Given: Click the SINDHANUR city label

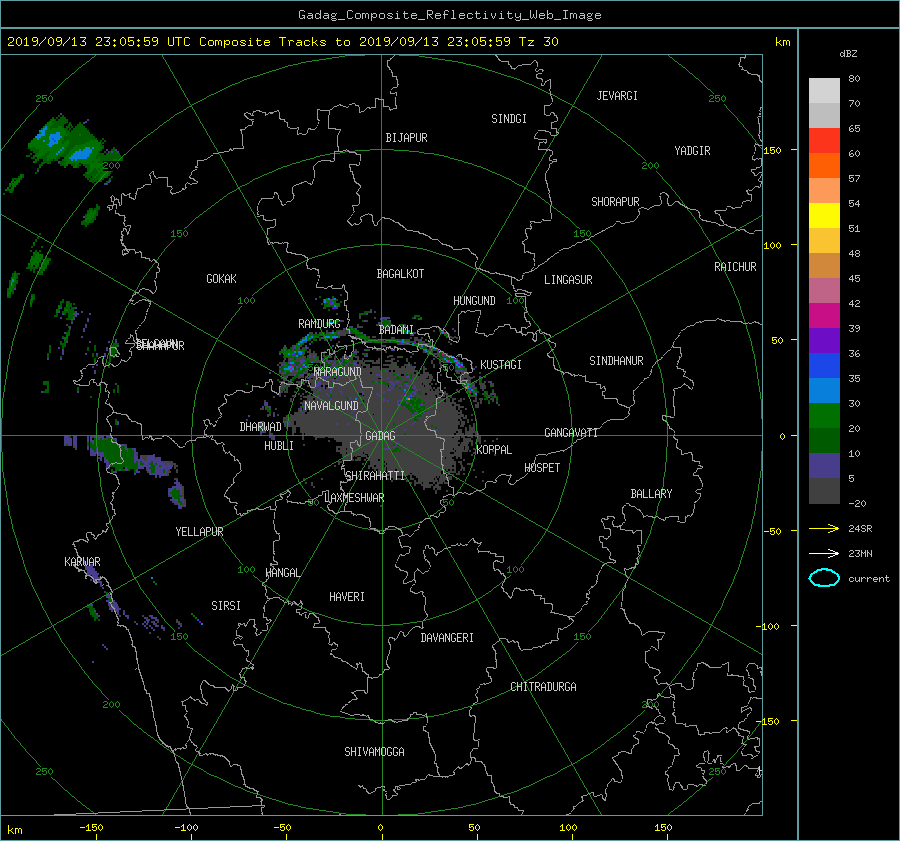Looking at the screenshot, I should coord(616,361).
